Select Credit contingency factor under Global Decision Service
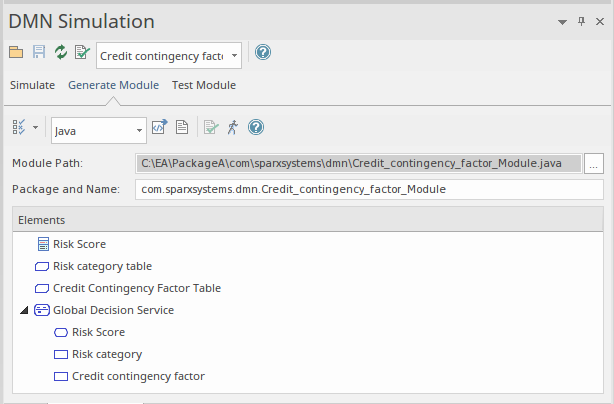 tap(137, 376)
